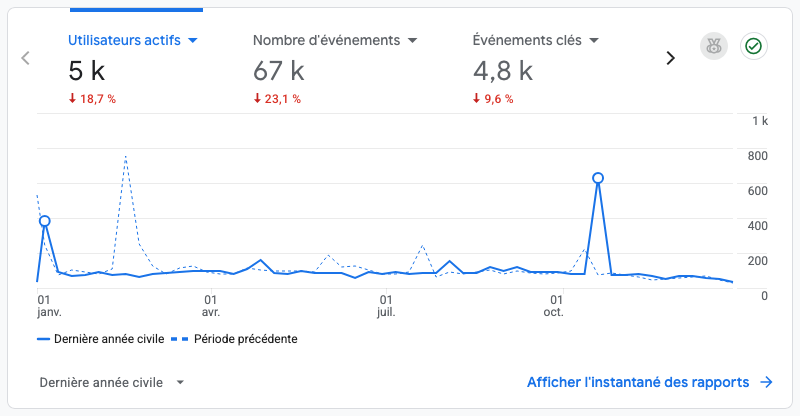Click the next metrics right chevron
Viewport: 800px width, 416px height.
[x=670, y=58]
